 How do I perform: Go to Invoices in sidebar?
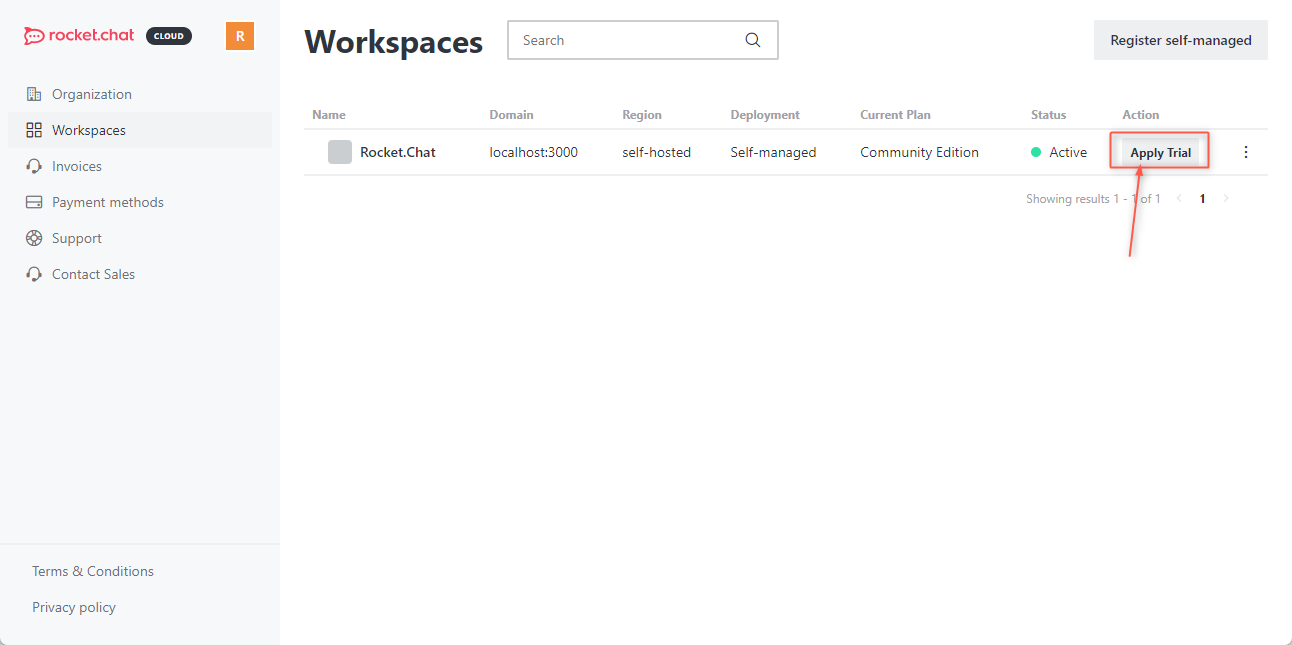(140, 166)
